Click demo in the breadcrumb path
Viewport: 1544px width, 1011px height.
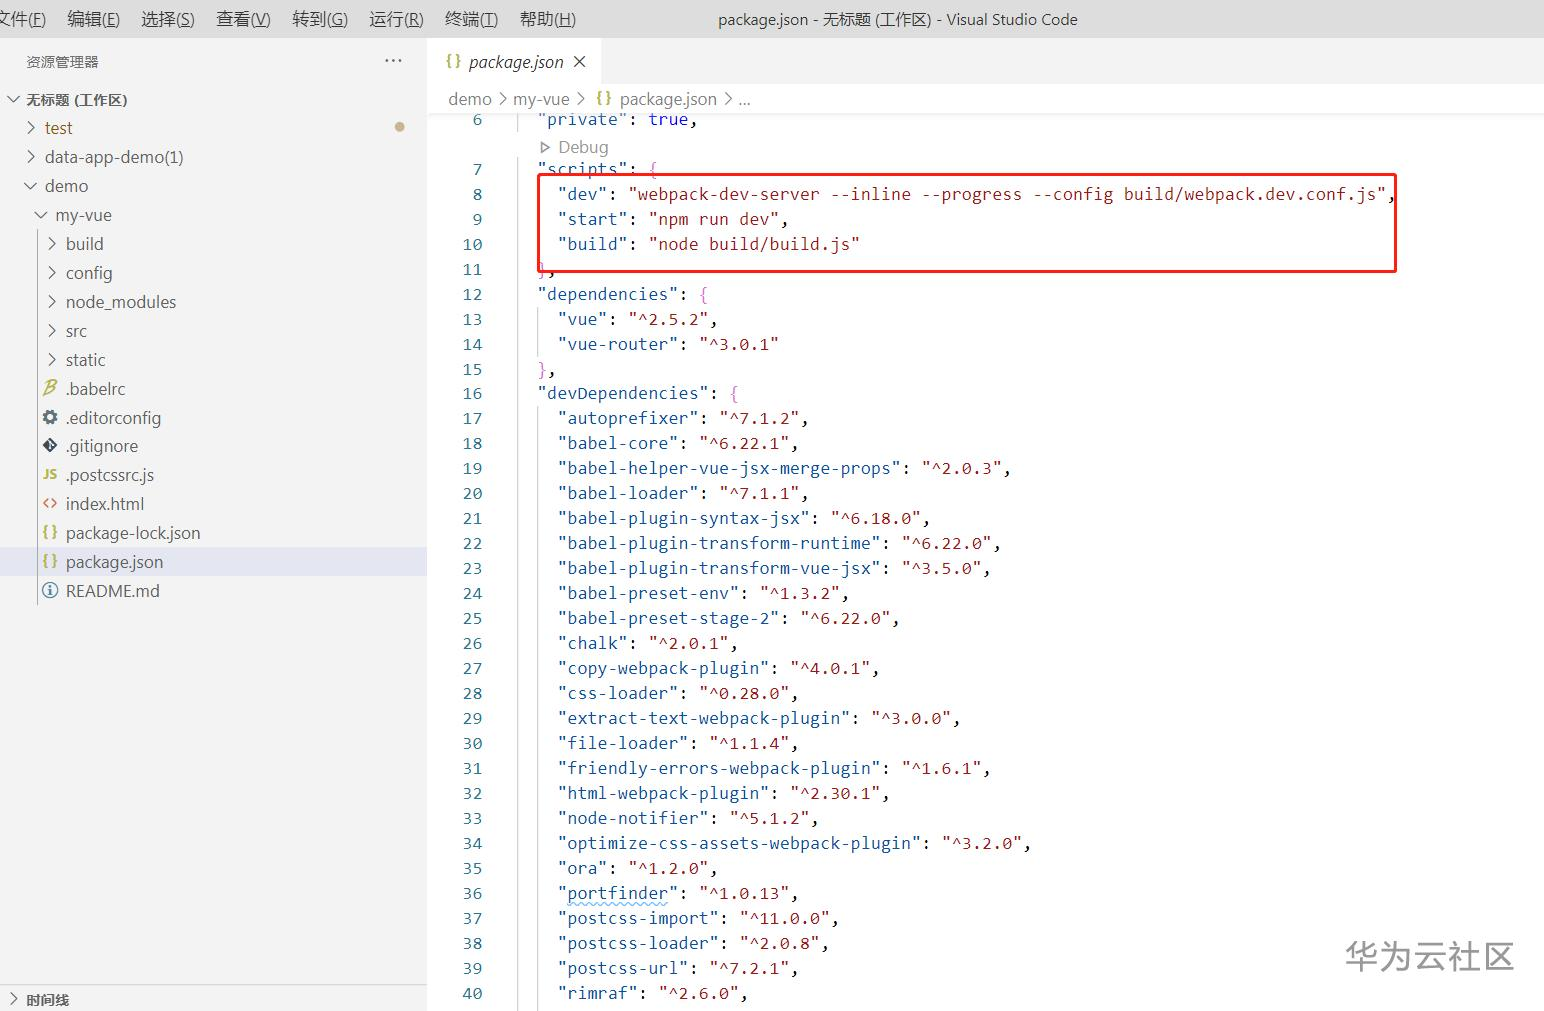click(x=470, y=99)
